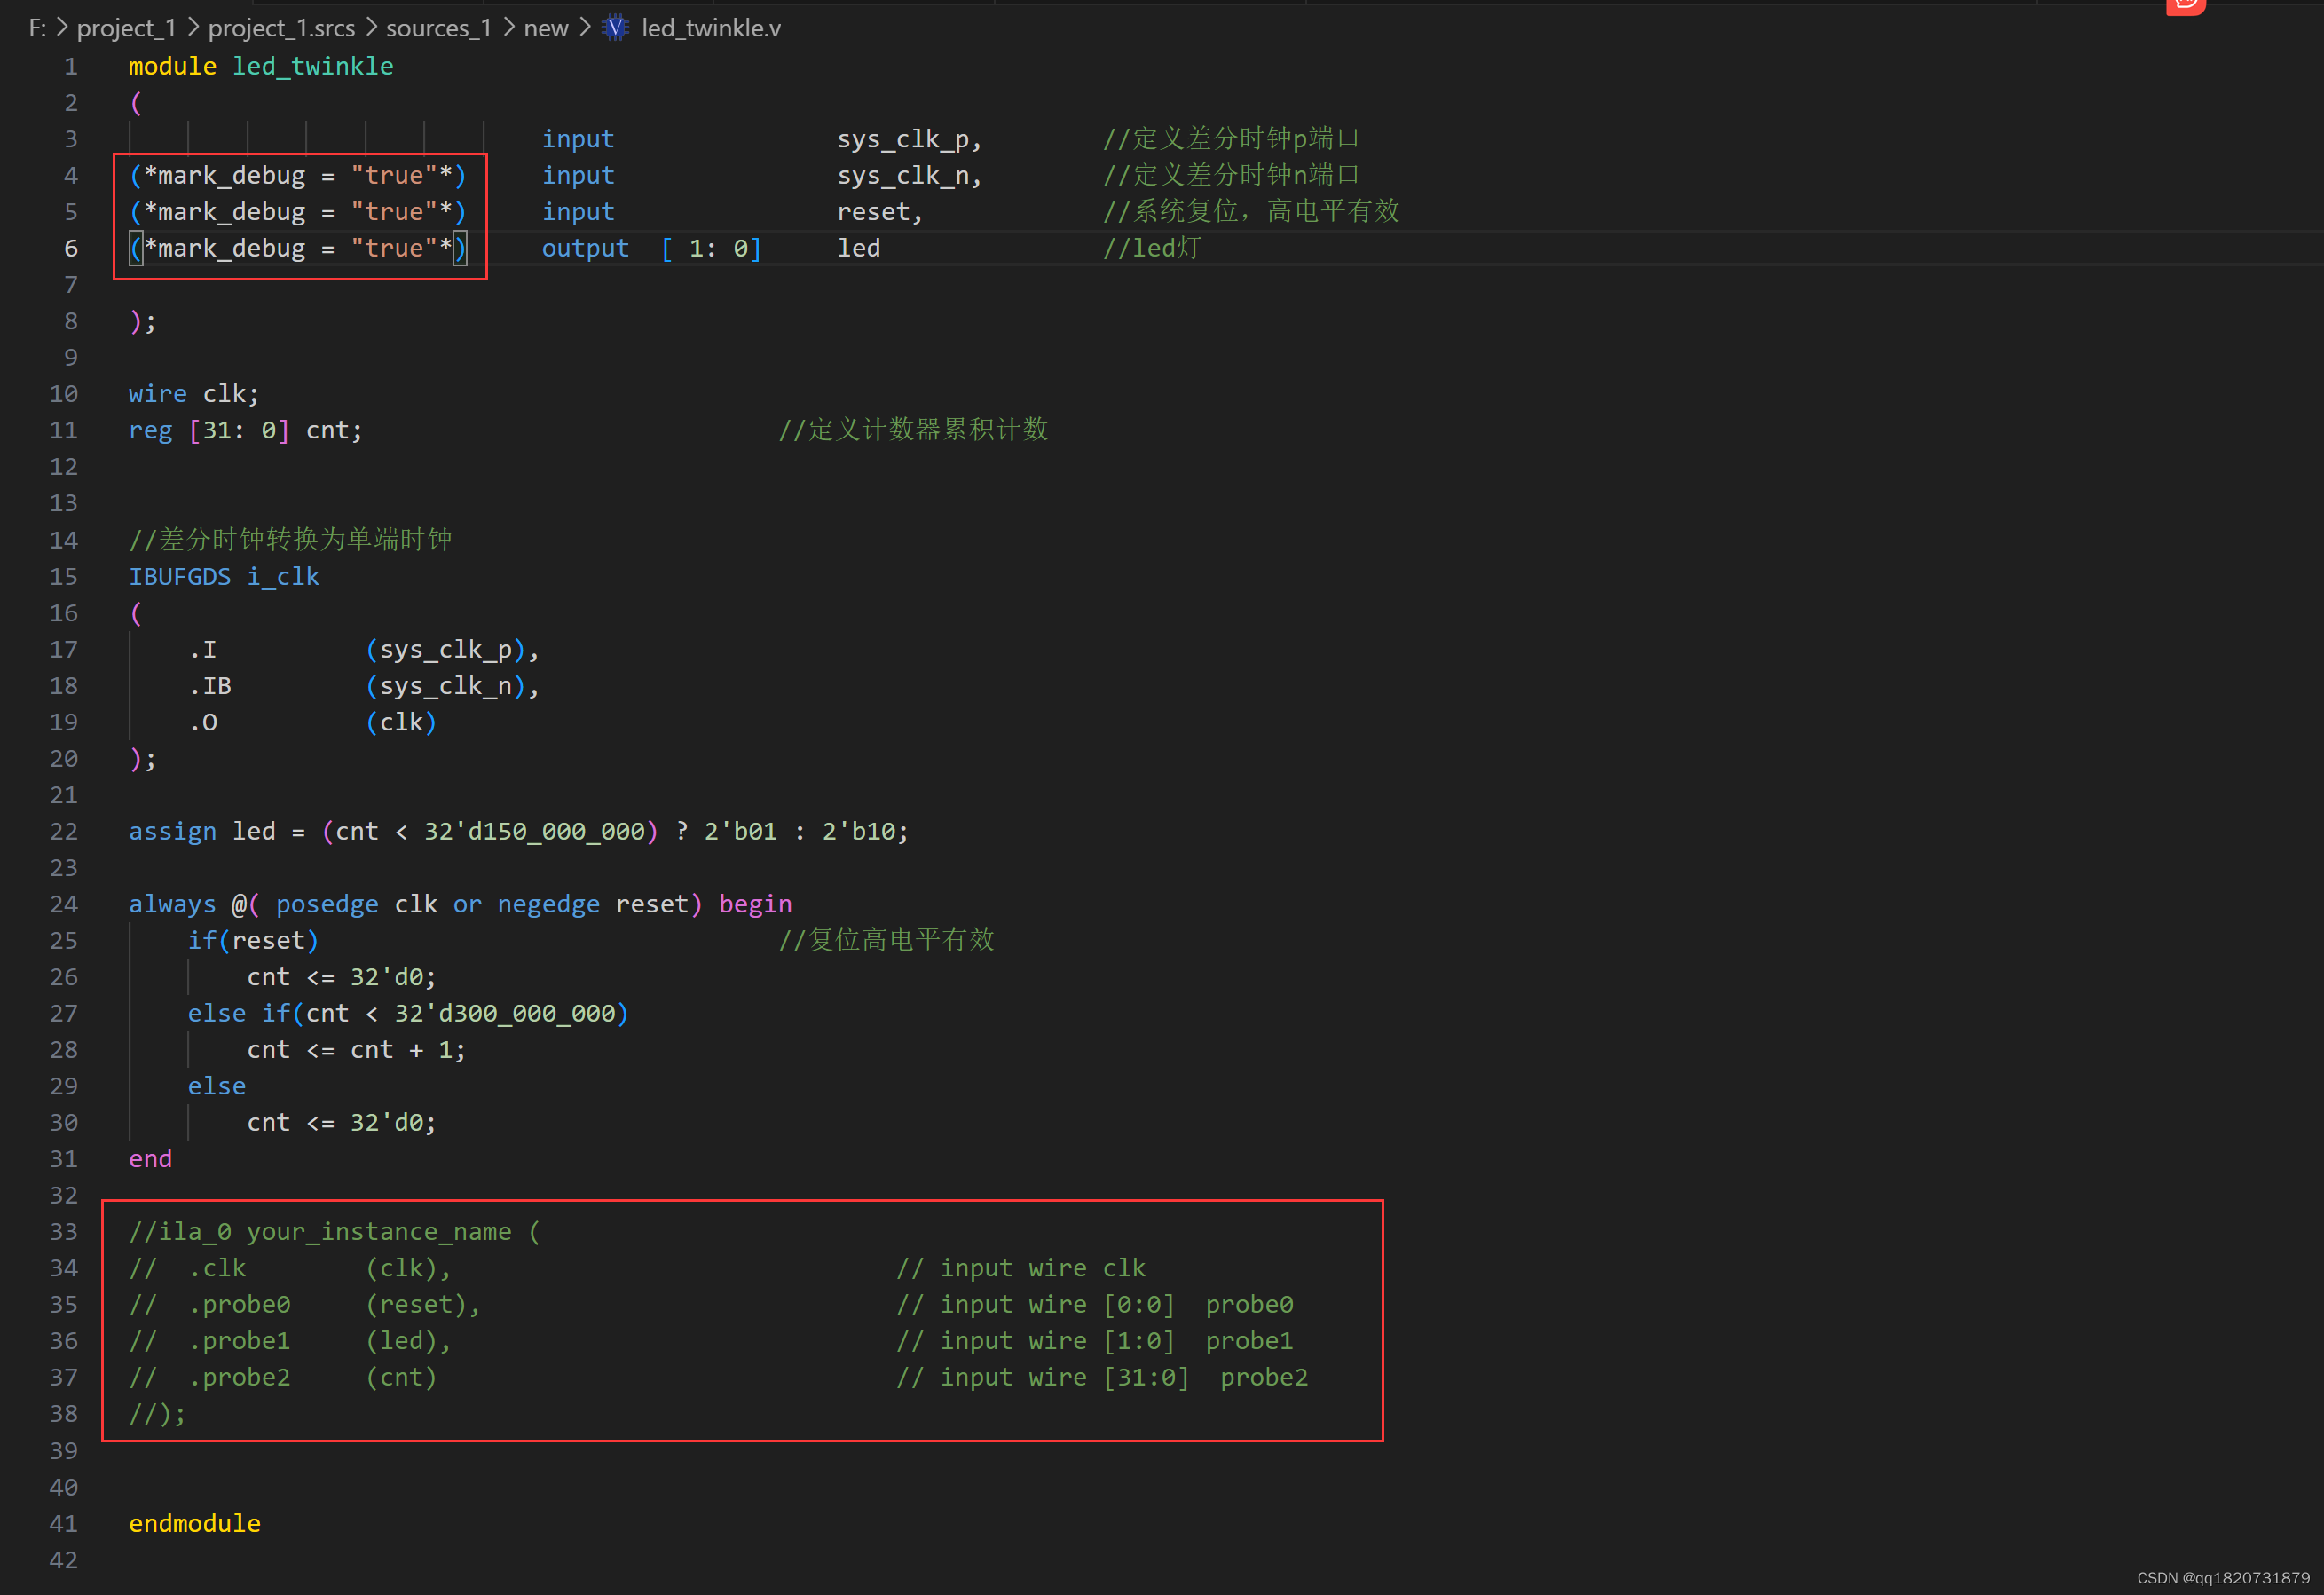Click '.O' port connection on line 19
The image size is (2324, 1595).
(203, 723)
